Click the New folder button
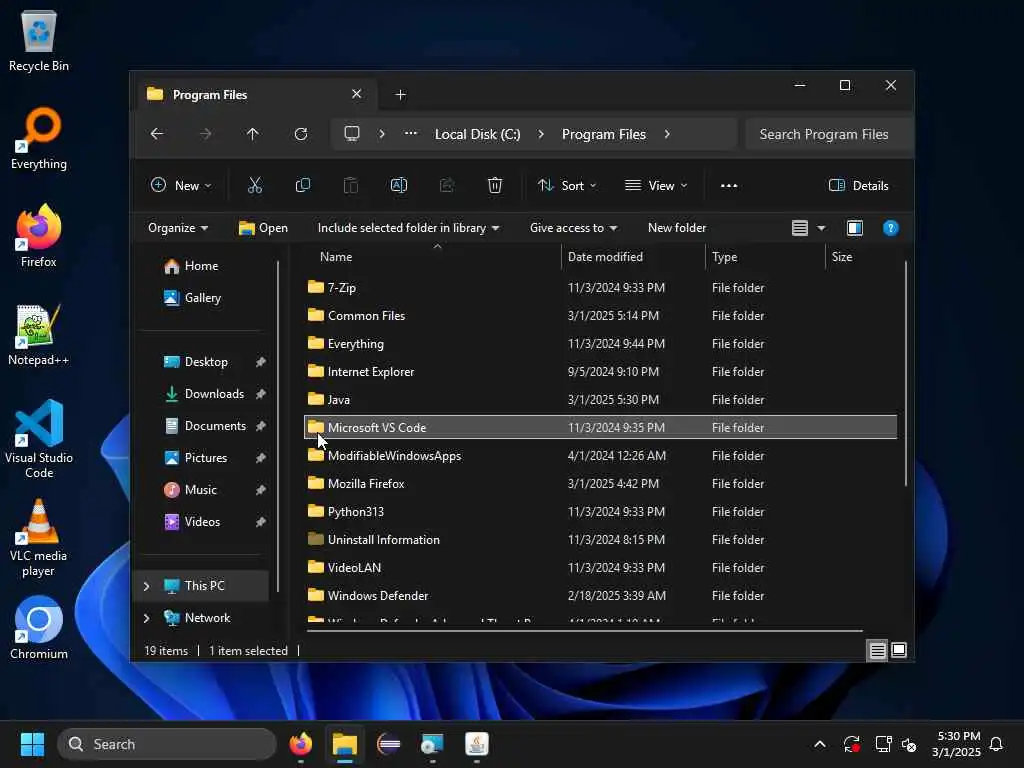This screenshot has width=1024, height=768. 677,228
